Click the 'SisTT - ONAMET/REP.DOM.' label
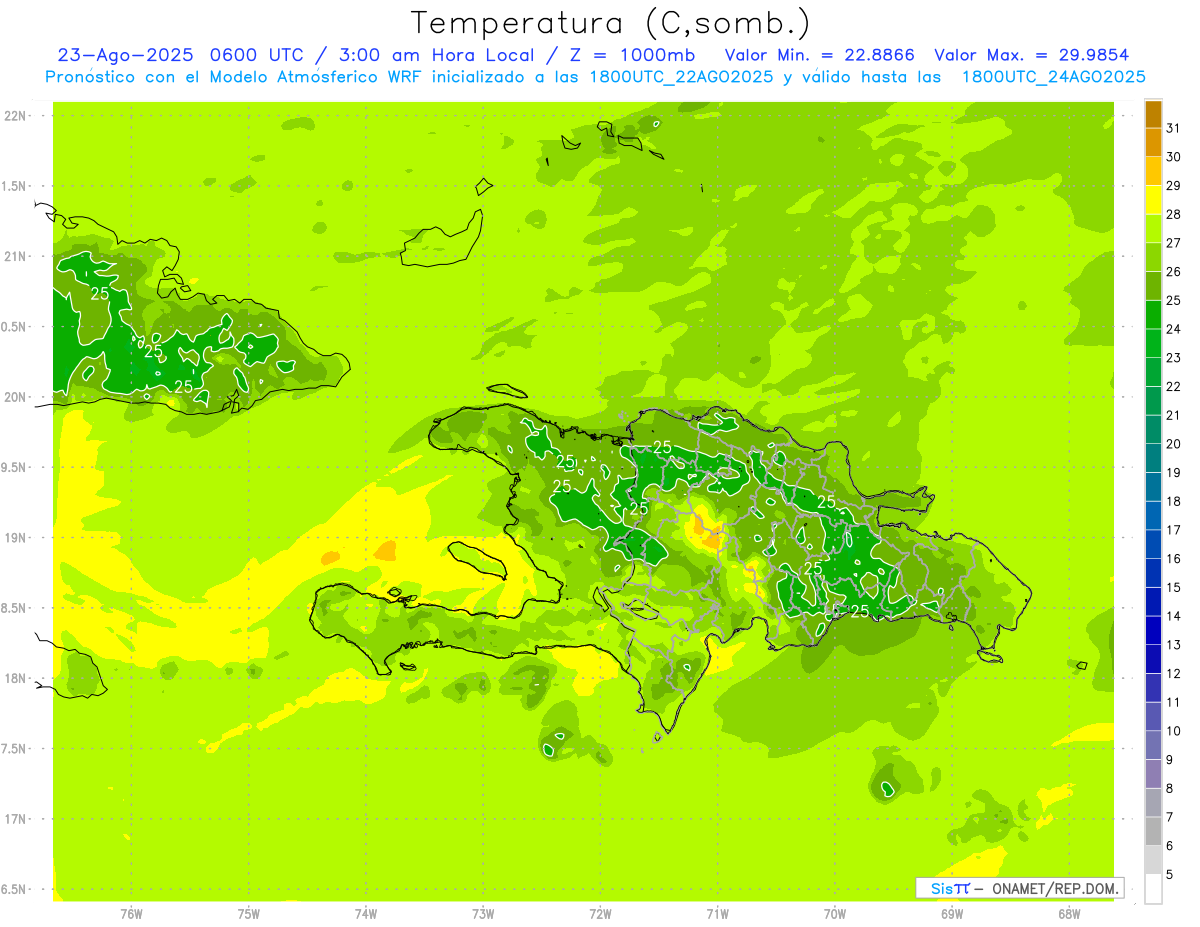The width and height of the screenshot is (1200, 927). 1020,888
